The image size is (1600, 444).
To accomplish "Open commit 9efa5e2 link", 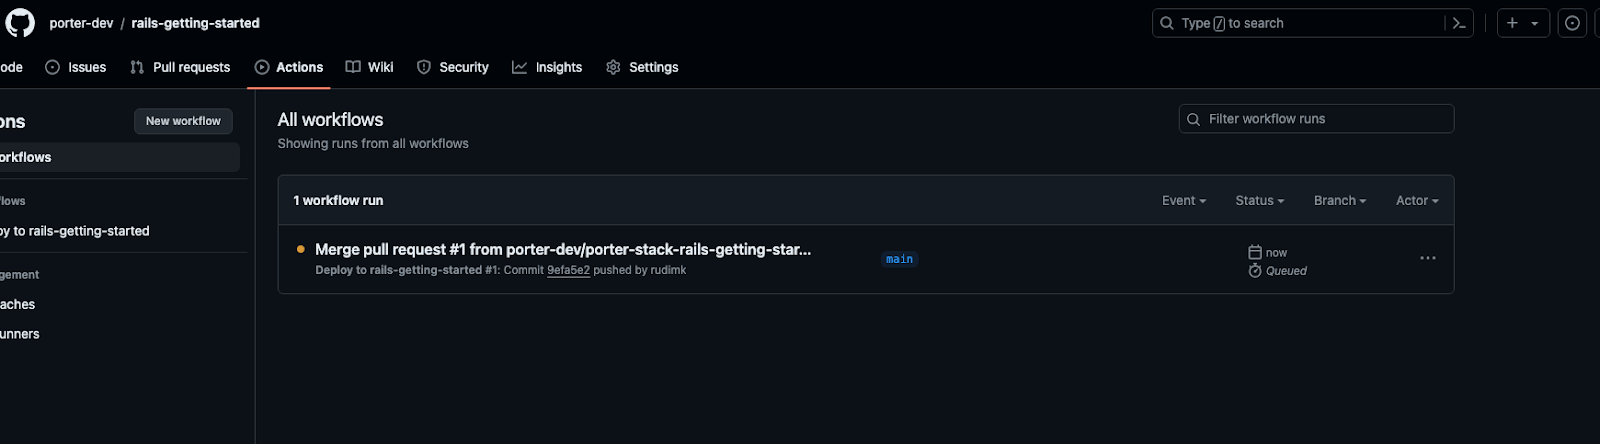I will (x=568, y=270).
